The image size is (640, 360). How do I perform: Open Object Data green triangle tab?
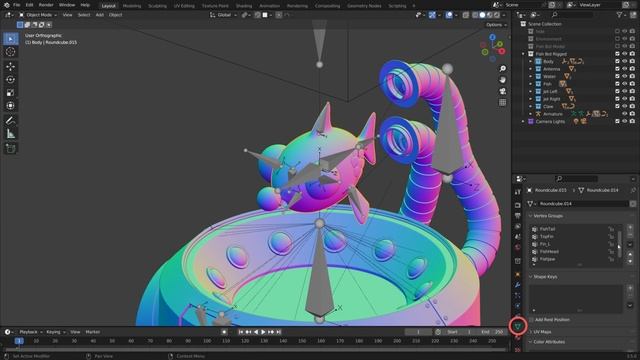point(518,326)
